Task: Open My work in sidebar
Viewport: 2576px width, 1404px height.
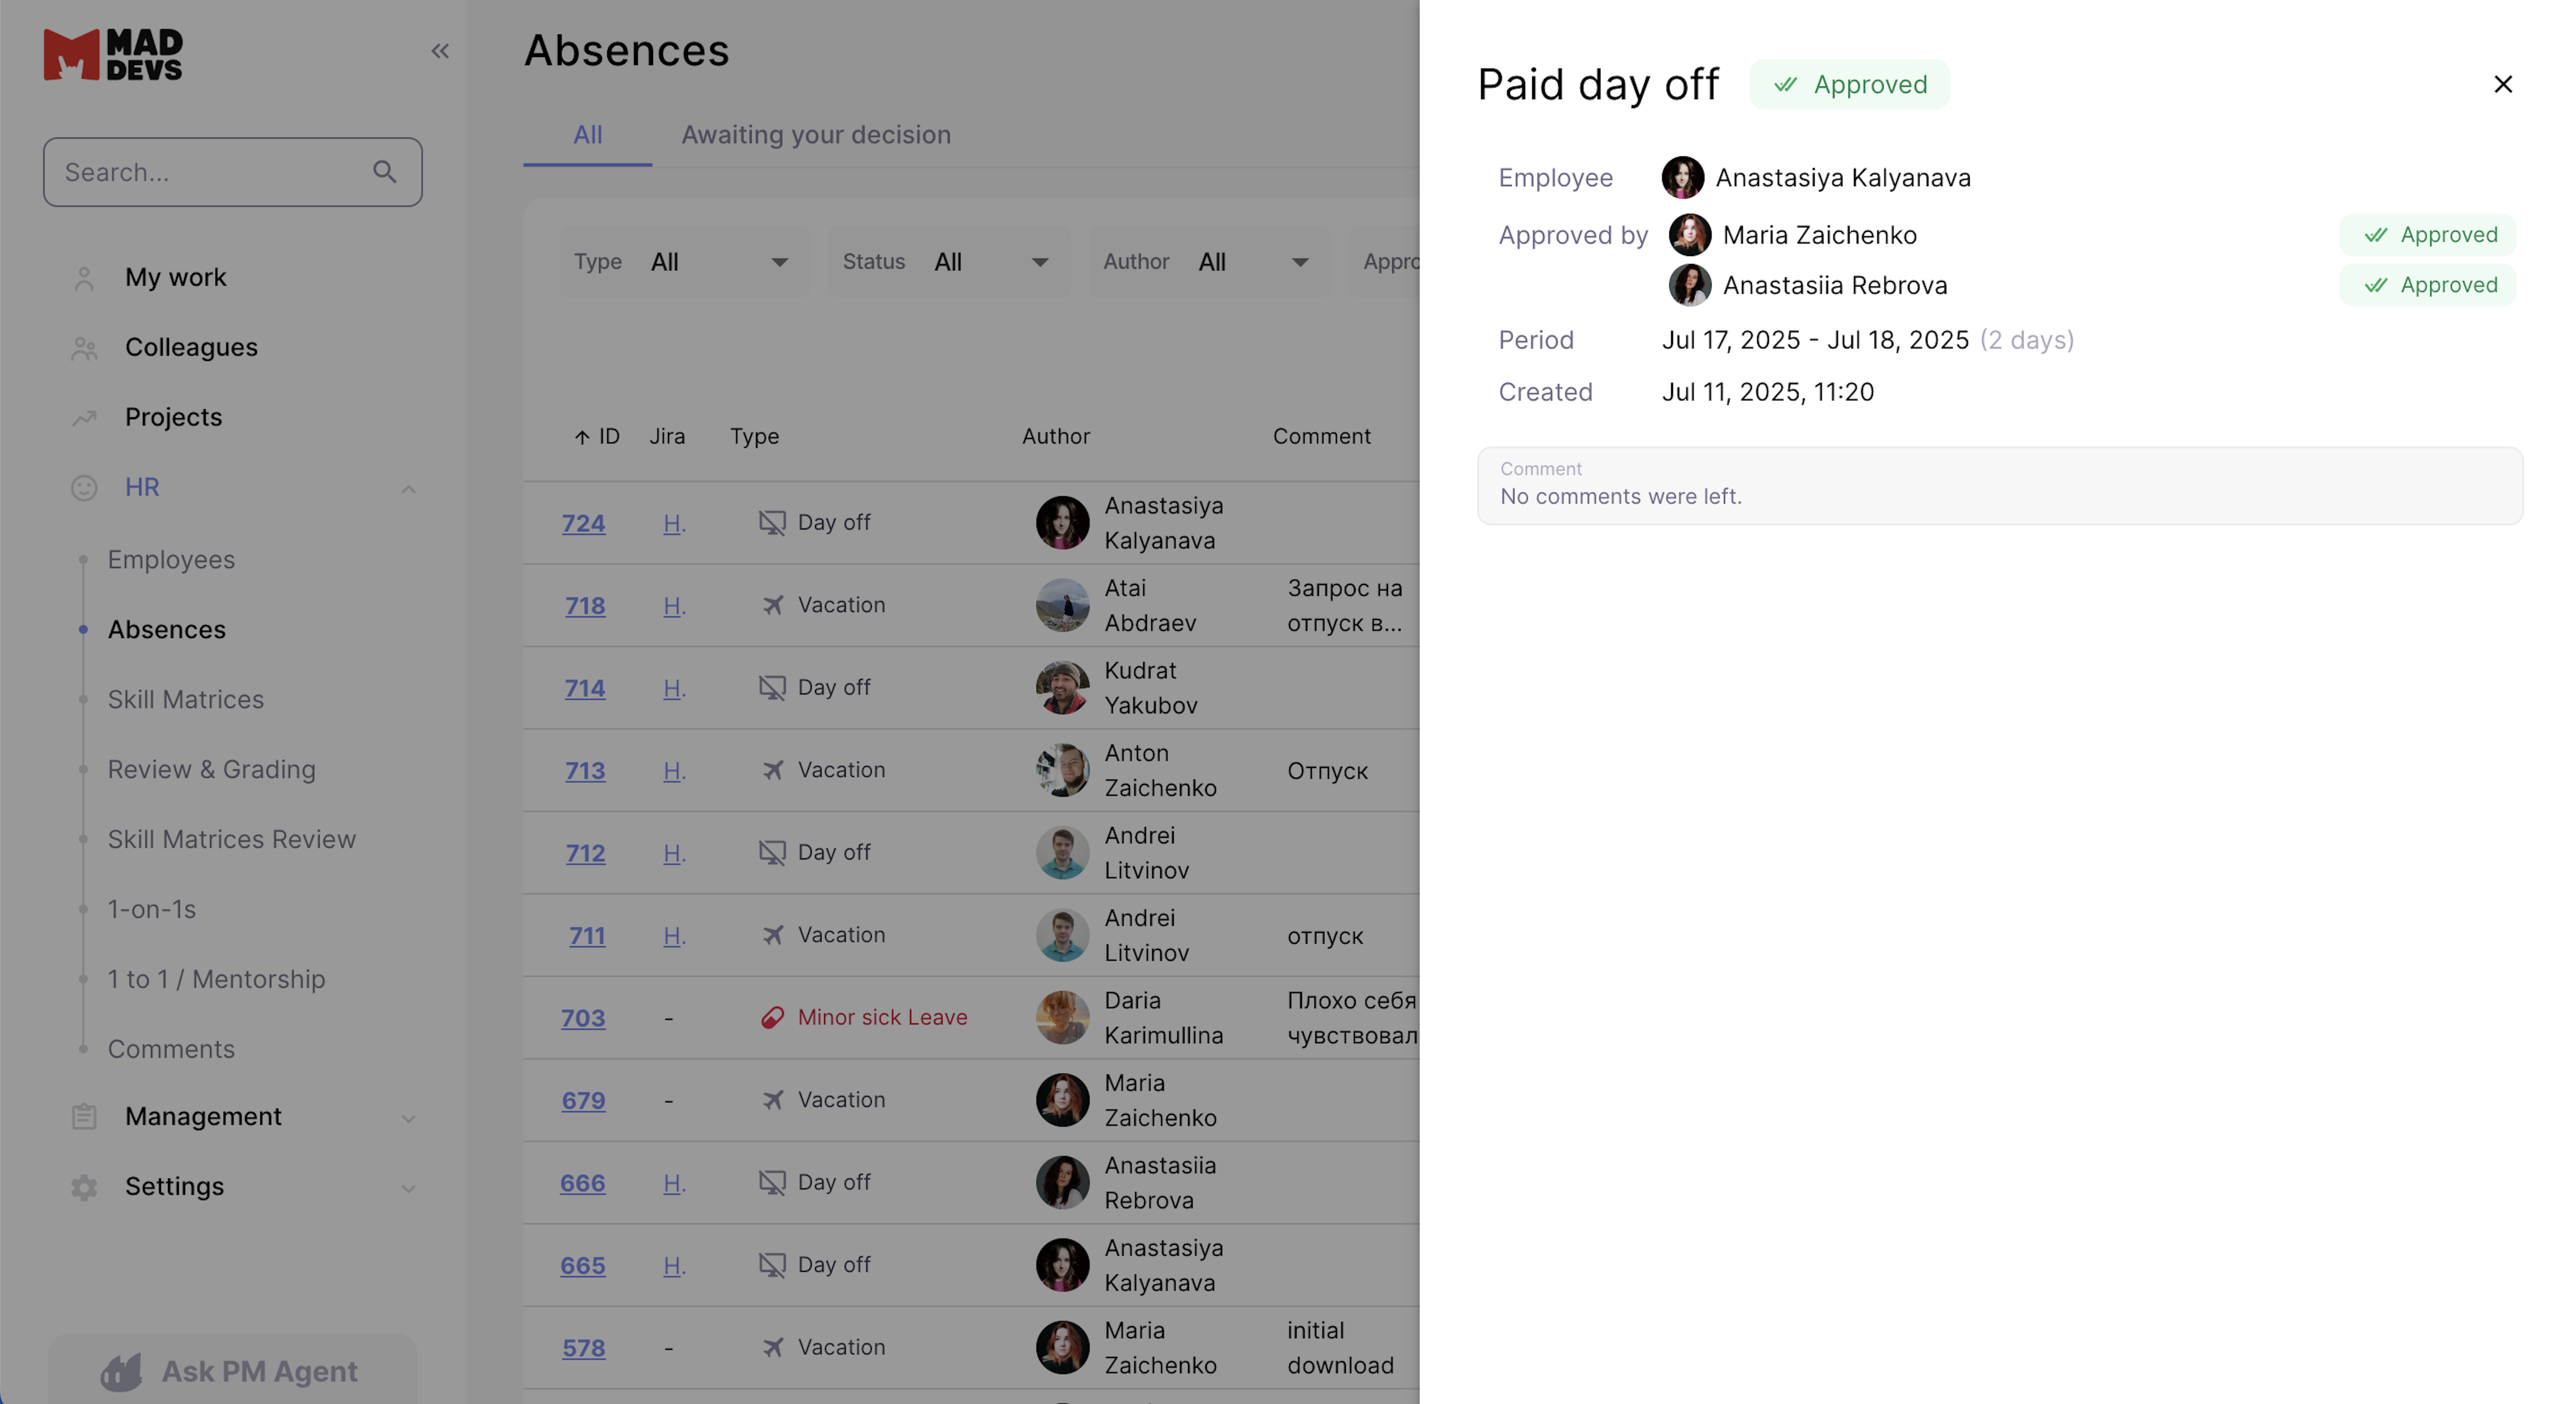Action: (176, 278)
